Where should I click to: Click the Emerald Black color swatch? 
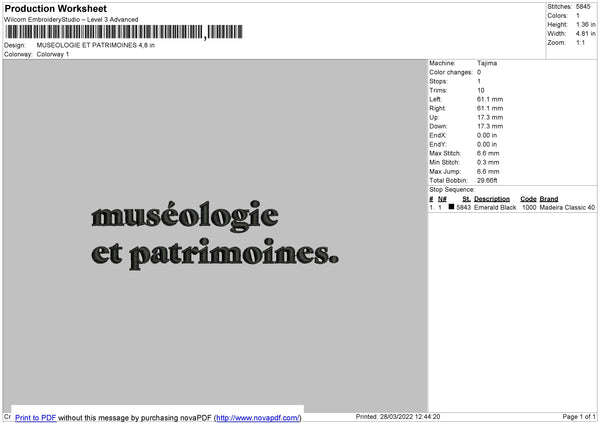pyautogui.click(x=452, y=207)
